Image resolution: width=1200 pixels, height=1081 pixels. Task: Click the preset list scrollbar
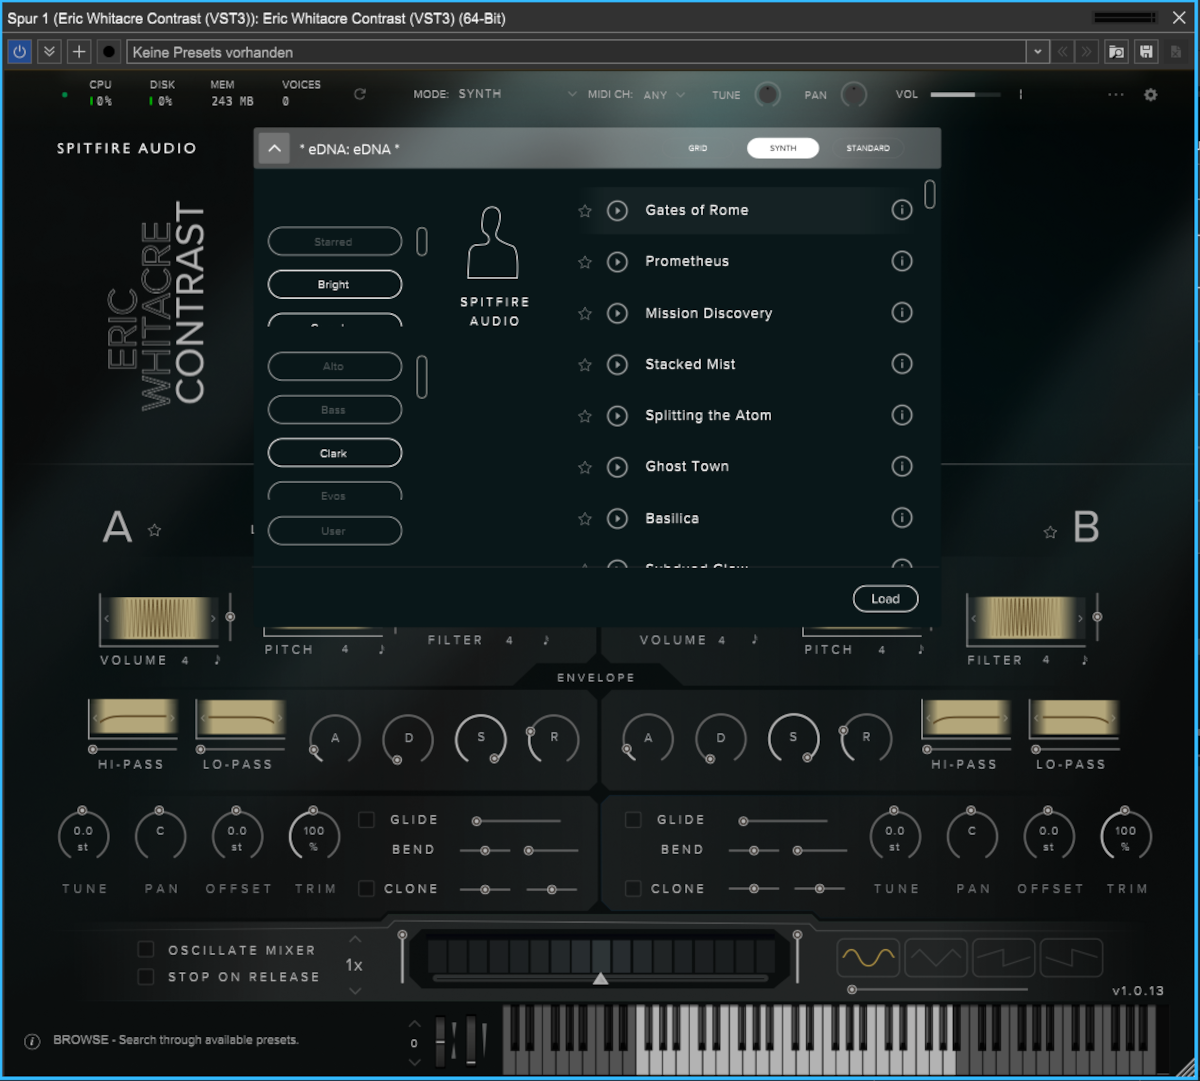[930, 194]
